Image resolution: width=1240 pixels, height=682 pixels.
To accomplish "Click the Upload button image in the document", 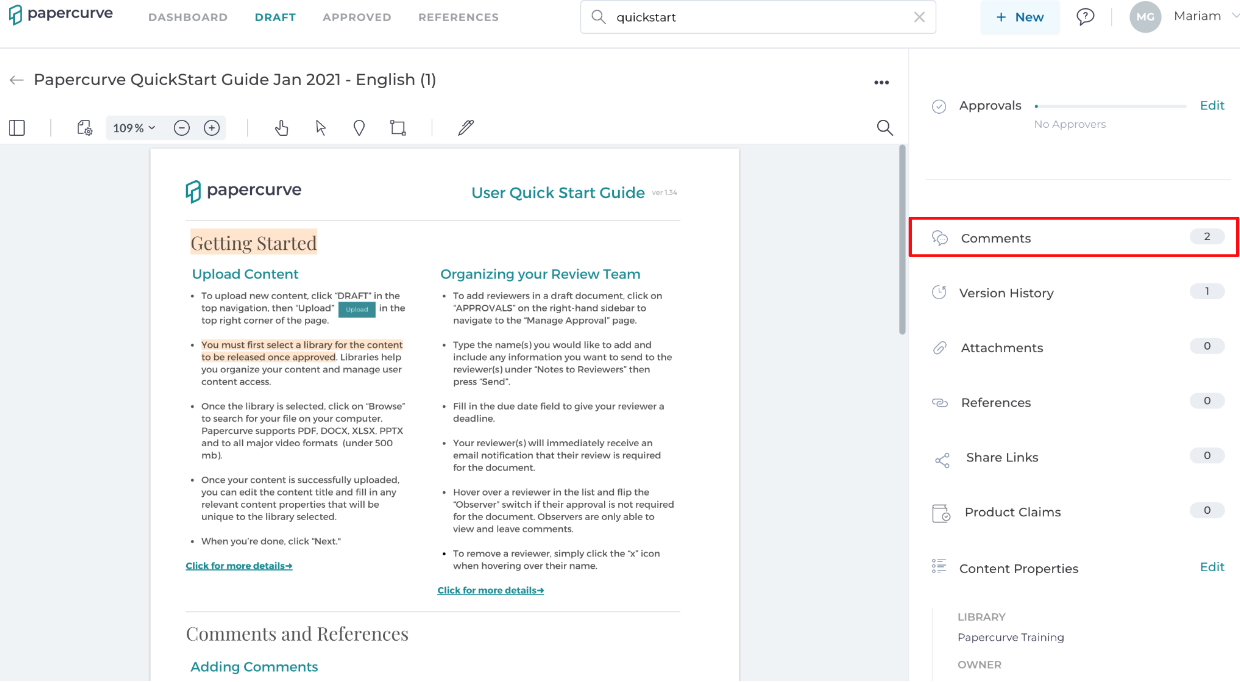I will tap(357, 310).
